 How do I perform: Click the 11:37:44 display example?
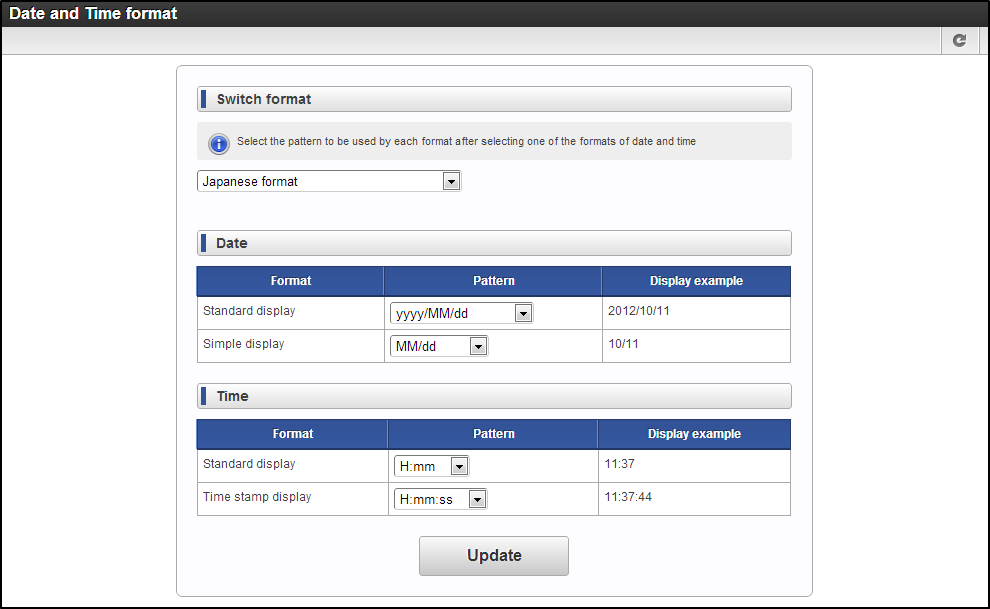pyautogui.click(x=628, y=497)
